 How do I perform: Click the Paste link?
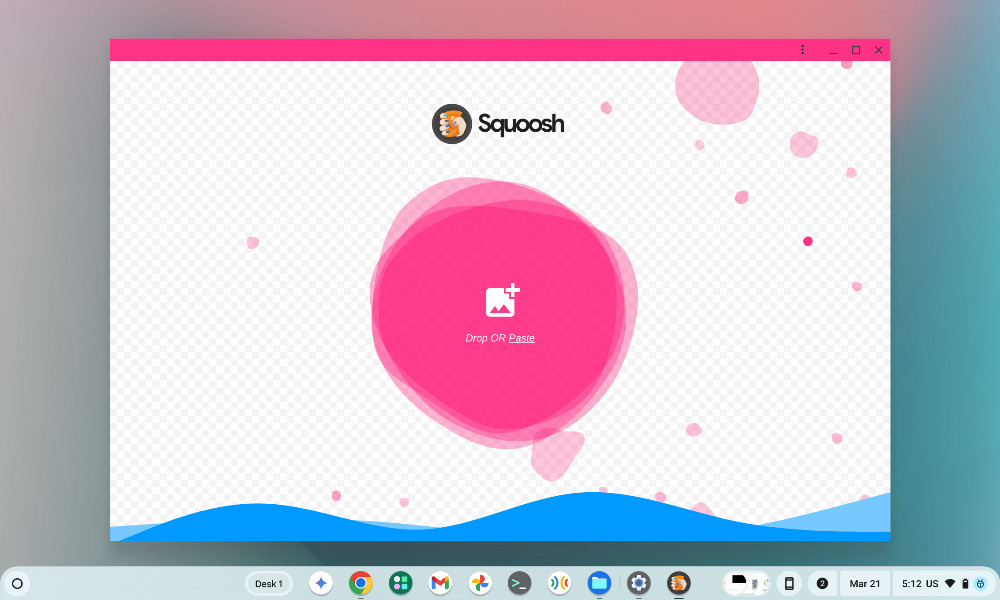(x=521, y=338)
